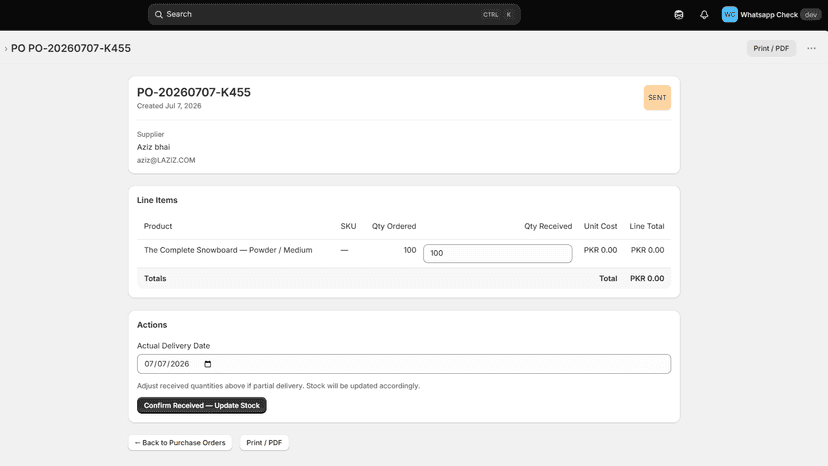Screen dimensions: 828x466
Task: Open the calendar picker icon in delivery date
Action: tap(208, 364)
